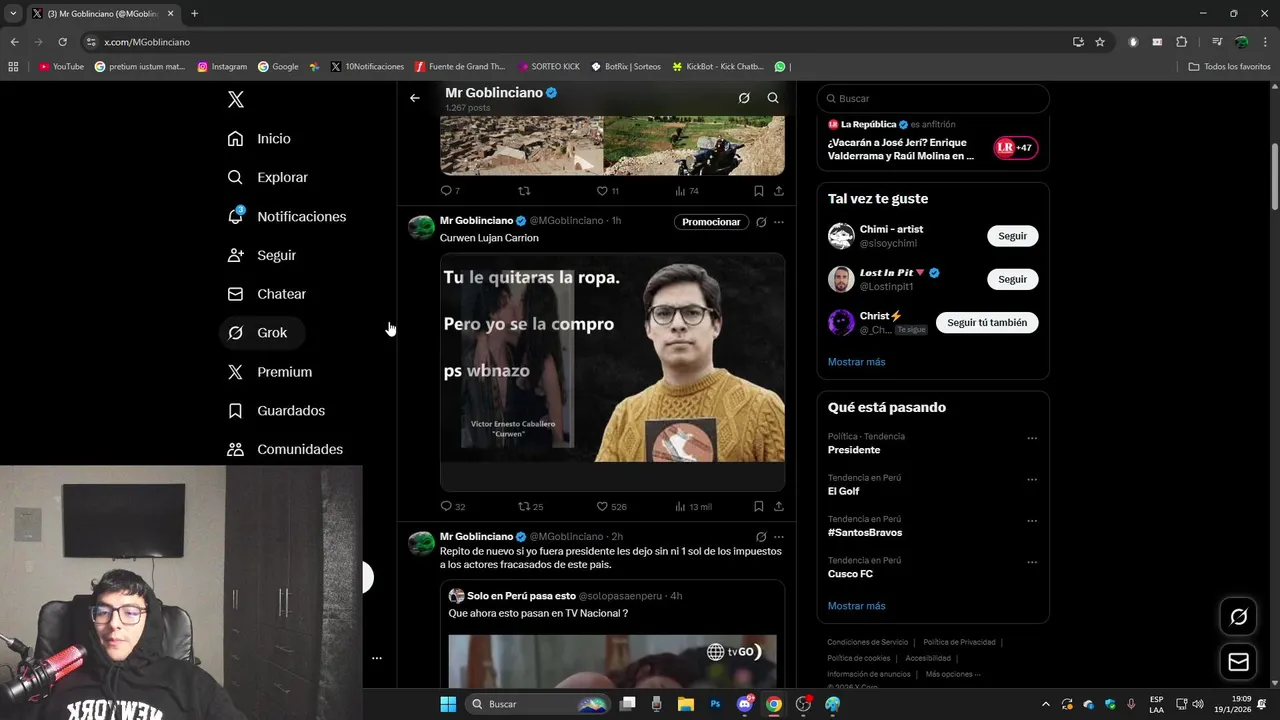Reply to the Curwen Lujan Carrion post

point(453,507)
